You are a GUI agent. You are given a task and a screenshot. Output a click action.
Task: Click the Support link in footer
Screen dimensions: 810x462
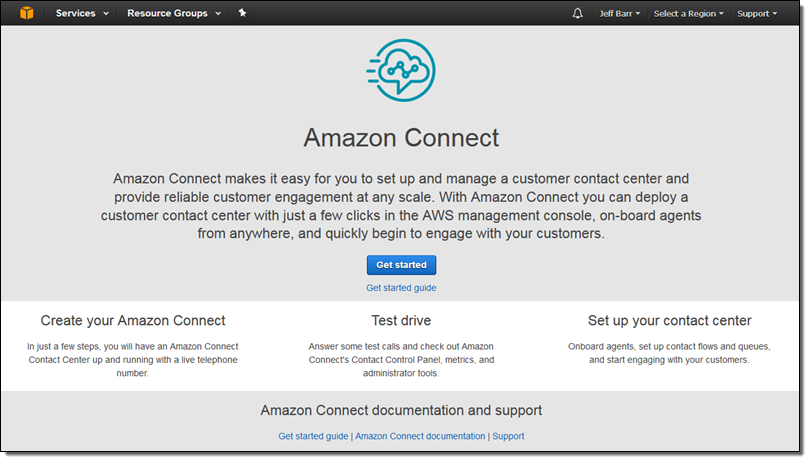508,436
